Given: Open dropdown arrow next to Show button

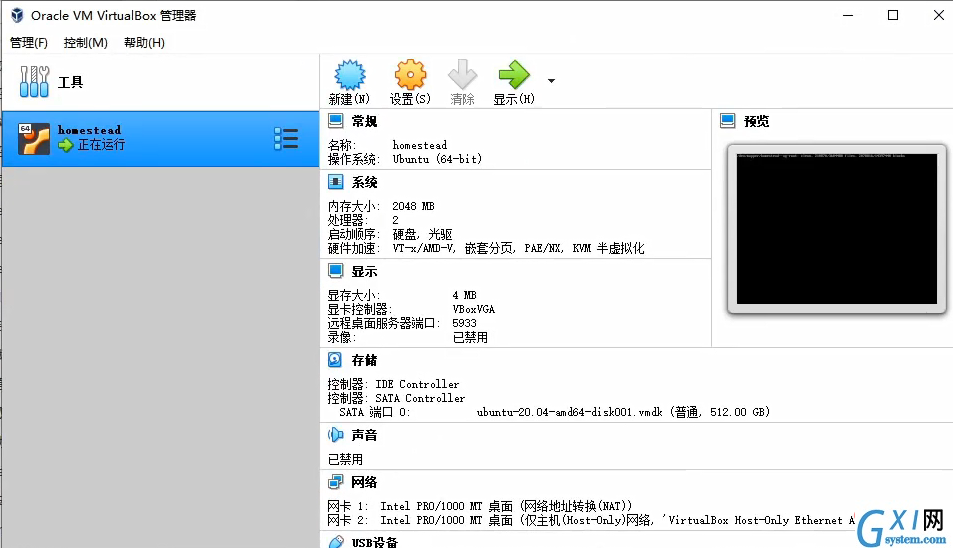Looking at the screenshot, I should click(551, 81).
